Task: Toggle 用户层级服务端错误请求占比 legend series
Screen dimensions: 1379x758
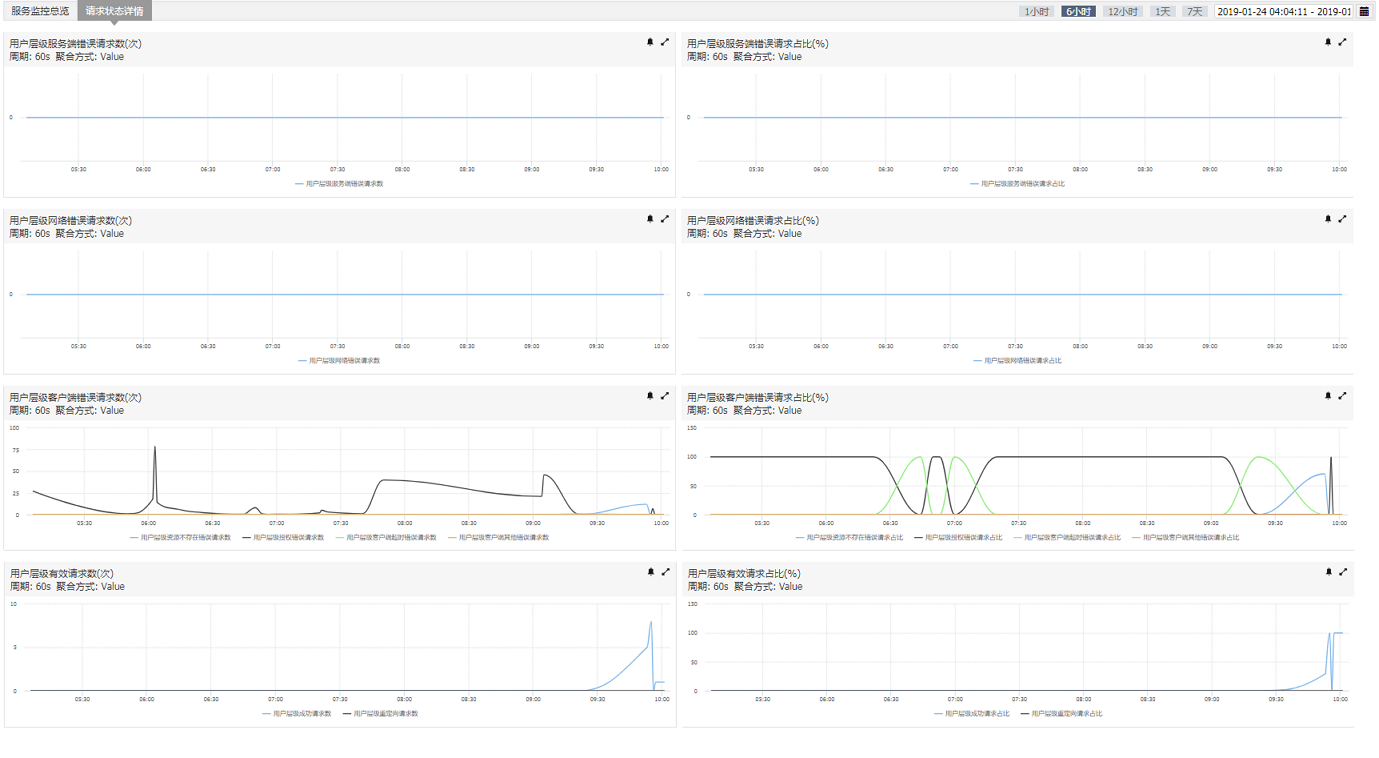Action: point(1017,184)
